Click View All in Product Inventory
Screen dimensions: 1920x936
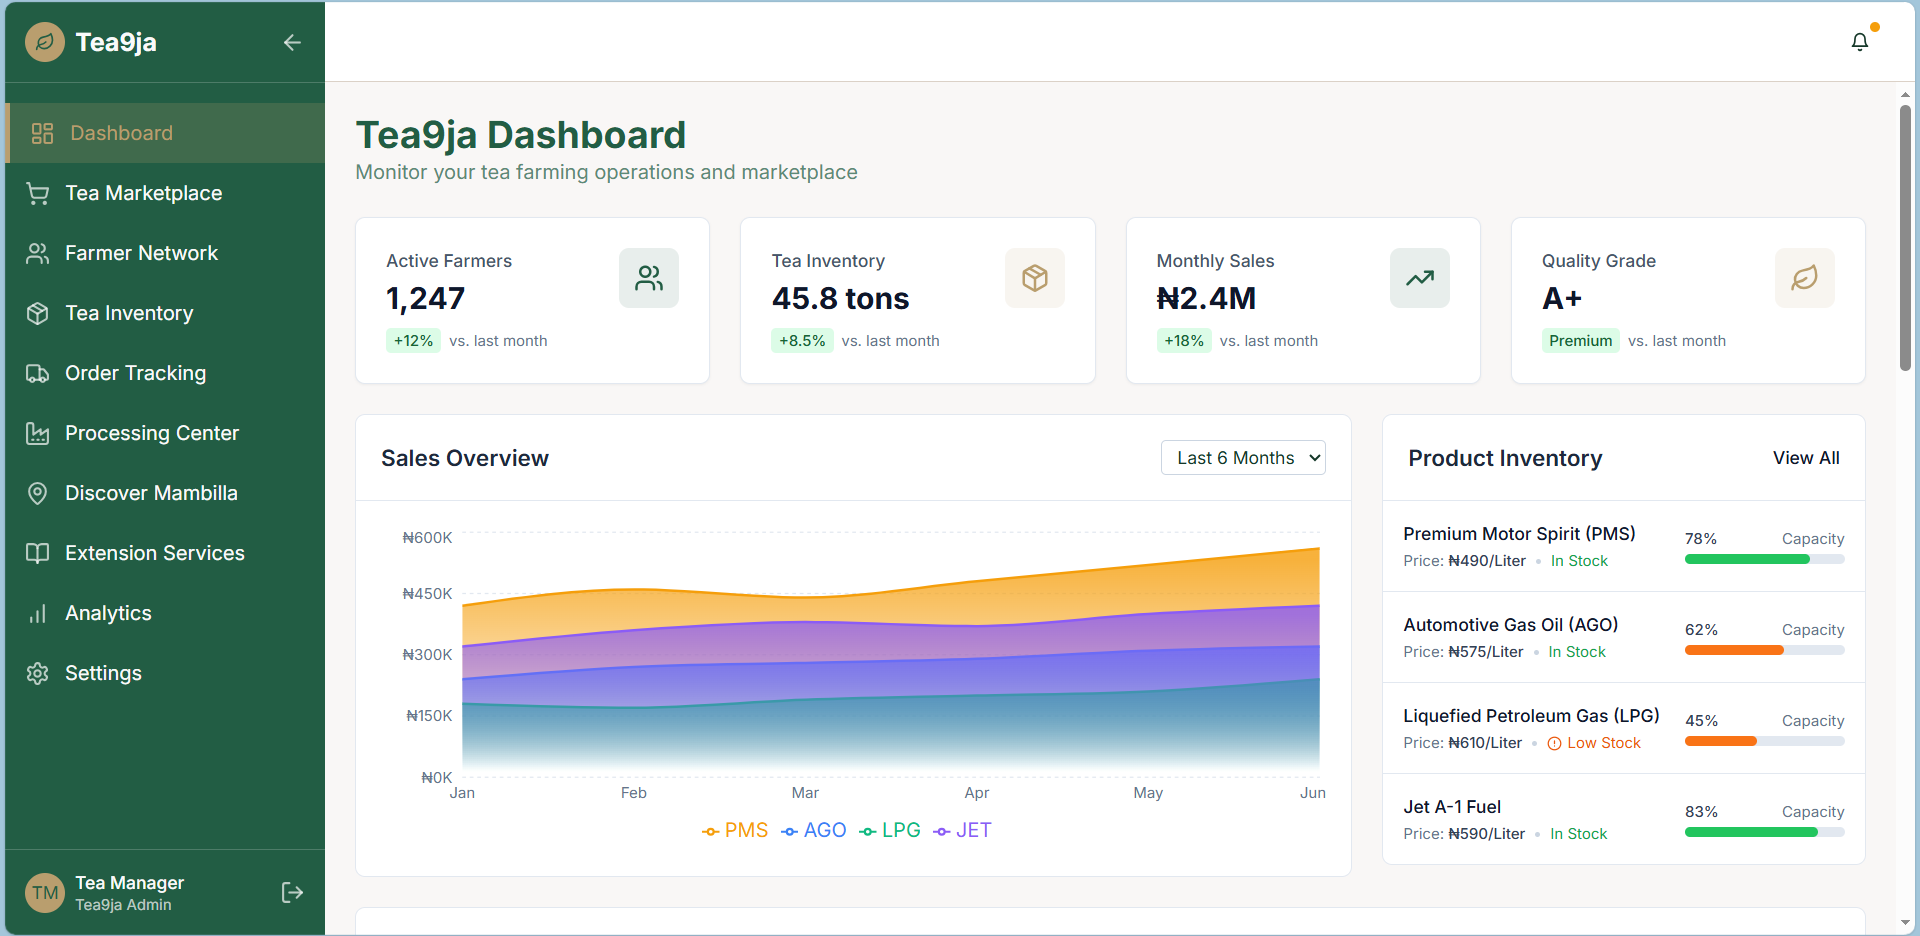point(1805,458)
